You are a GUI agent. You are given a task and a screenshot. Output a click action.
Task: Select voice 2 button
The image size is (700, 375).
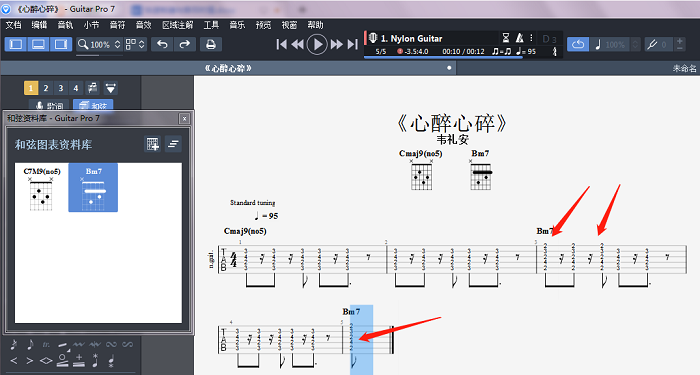(x=46, y=88)
